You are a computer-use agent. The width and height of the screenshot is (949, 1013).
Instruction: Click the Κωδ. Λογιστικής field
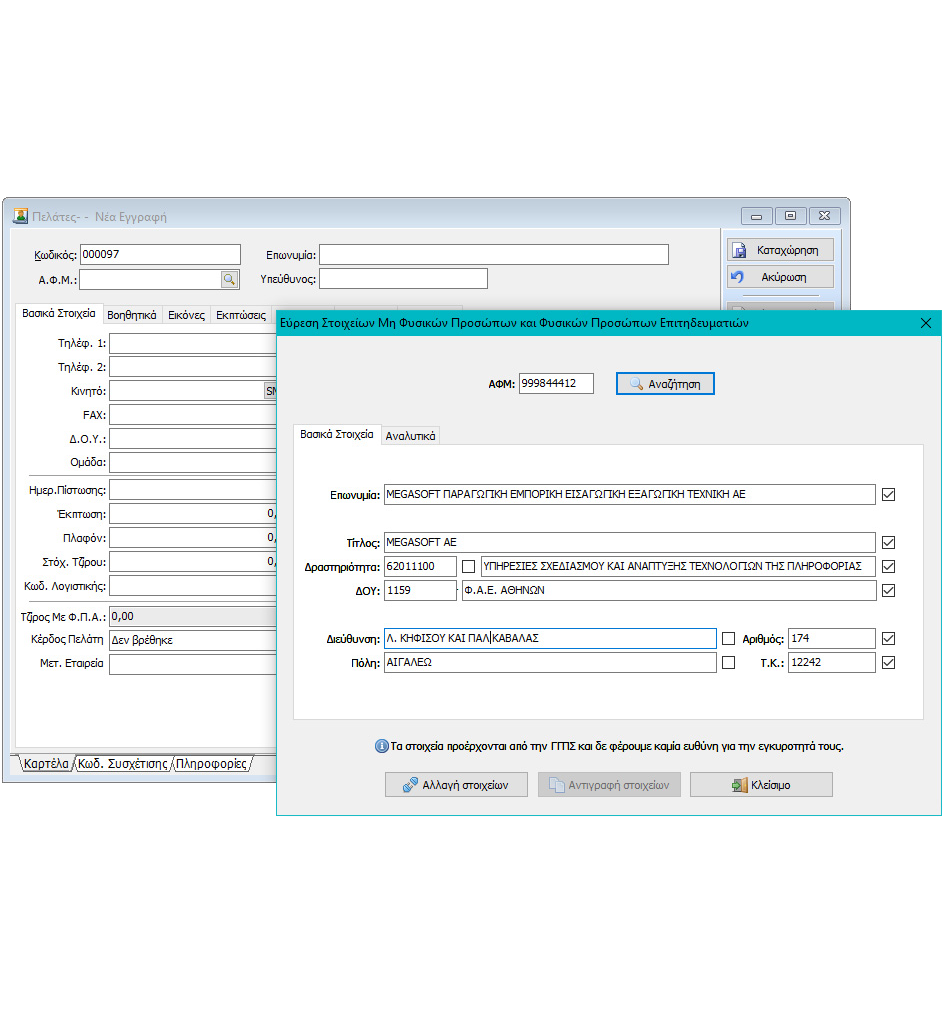pos(193,586)
